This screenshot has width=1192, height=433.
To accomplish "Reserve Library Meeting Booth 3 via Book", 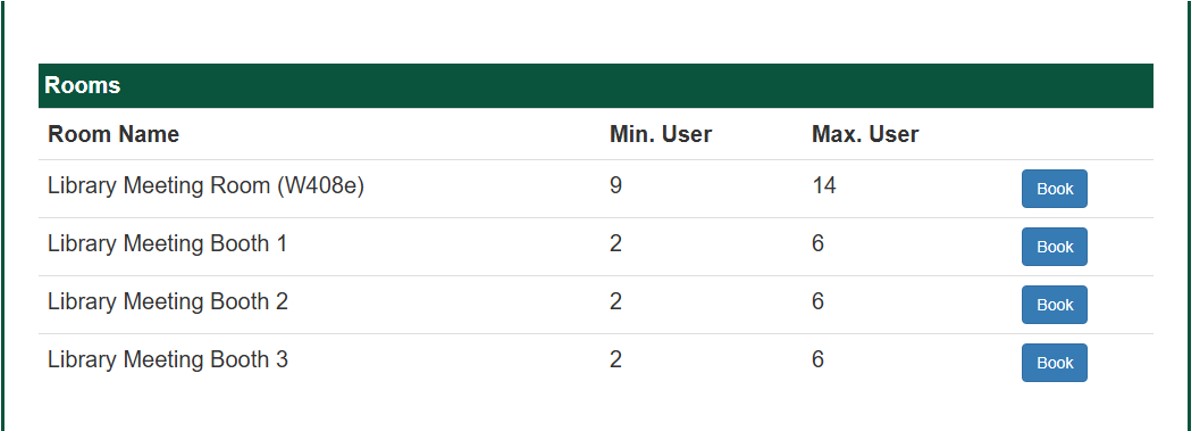I will click(x=1054, y=363).
